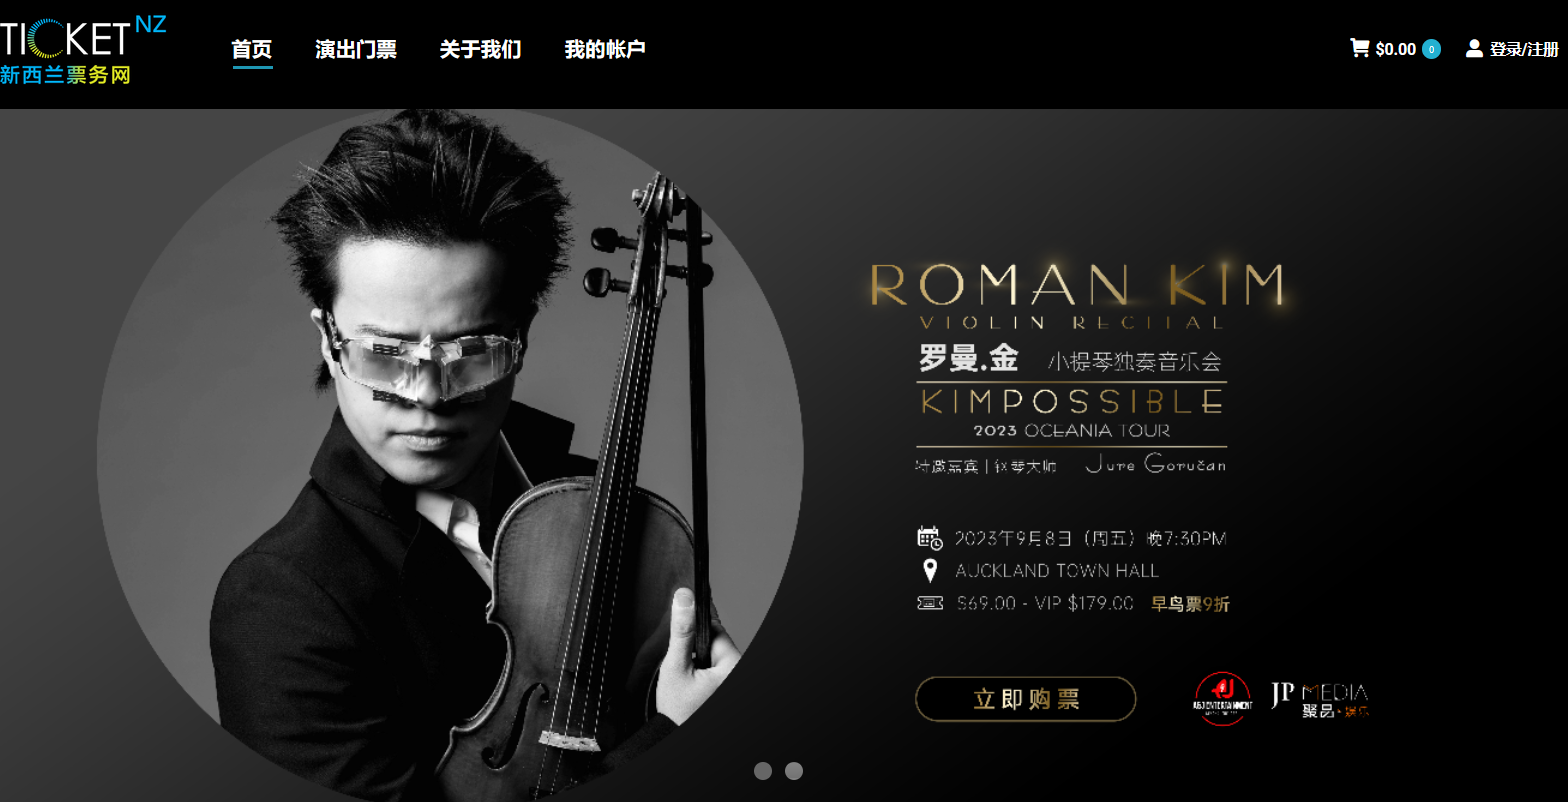Image resolution: width=1568 pixels, height=802 pixels.
Task: Click the ROMAN KIM gold title text
Action: [x=1078, y=284]
